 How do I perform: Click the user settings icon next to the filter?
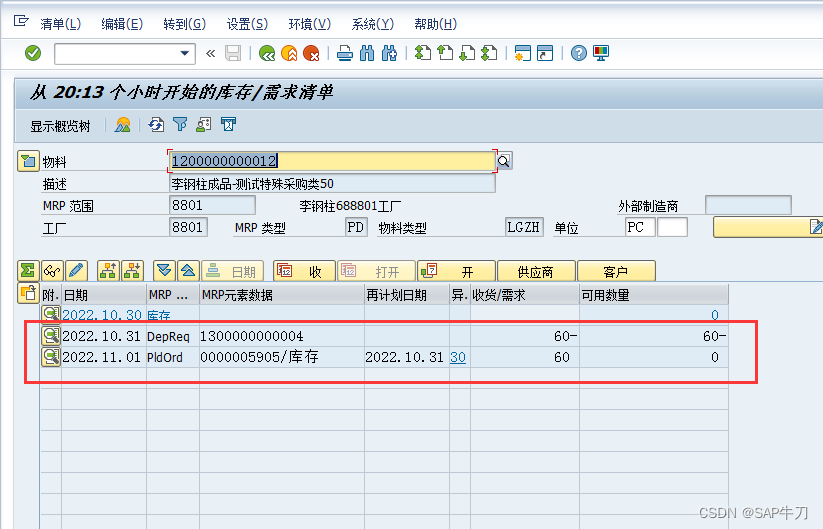point(204,125)
